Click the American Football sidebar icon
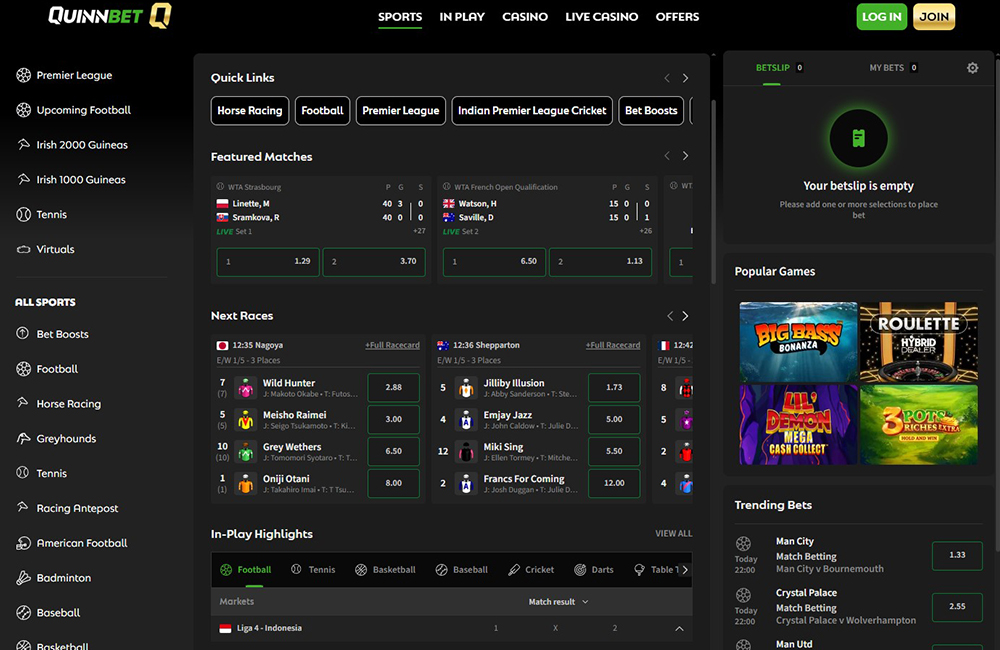Image resolution: width=1000 pixels, height=650 pixels. coord(24,543)
